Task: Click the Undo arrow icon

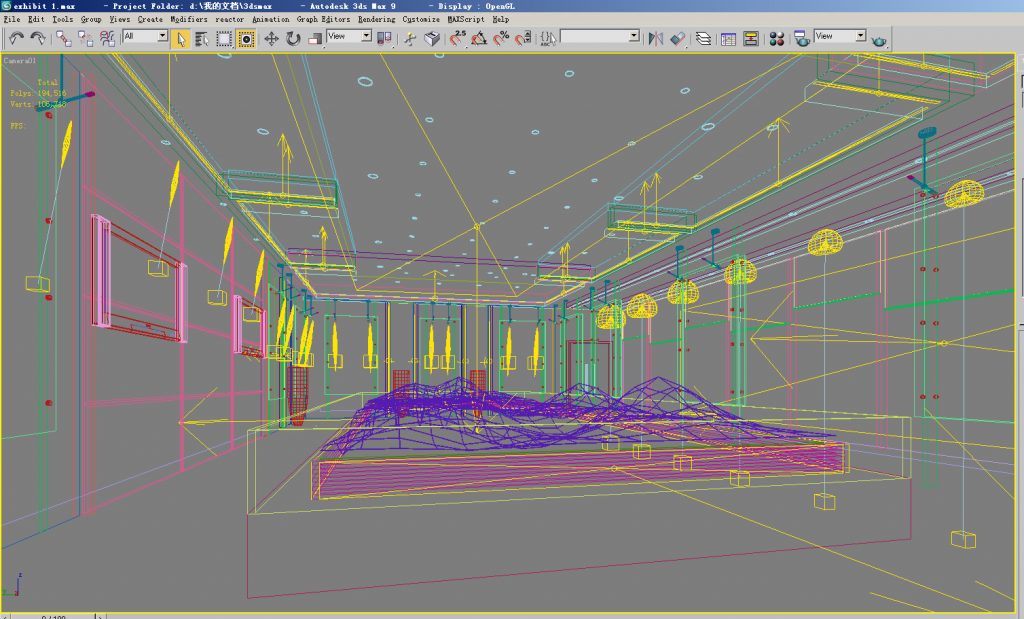Action: pos(16,38)
